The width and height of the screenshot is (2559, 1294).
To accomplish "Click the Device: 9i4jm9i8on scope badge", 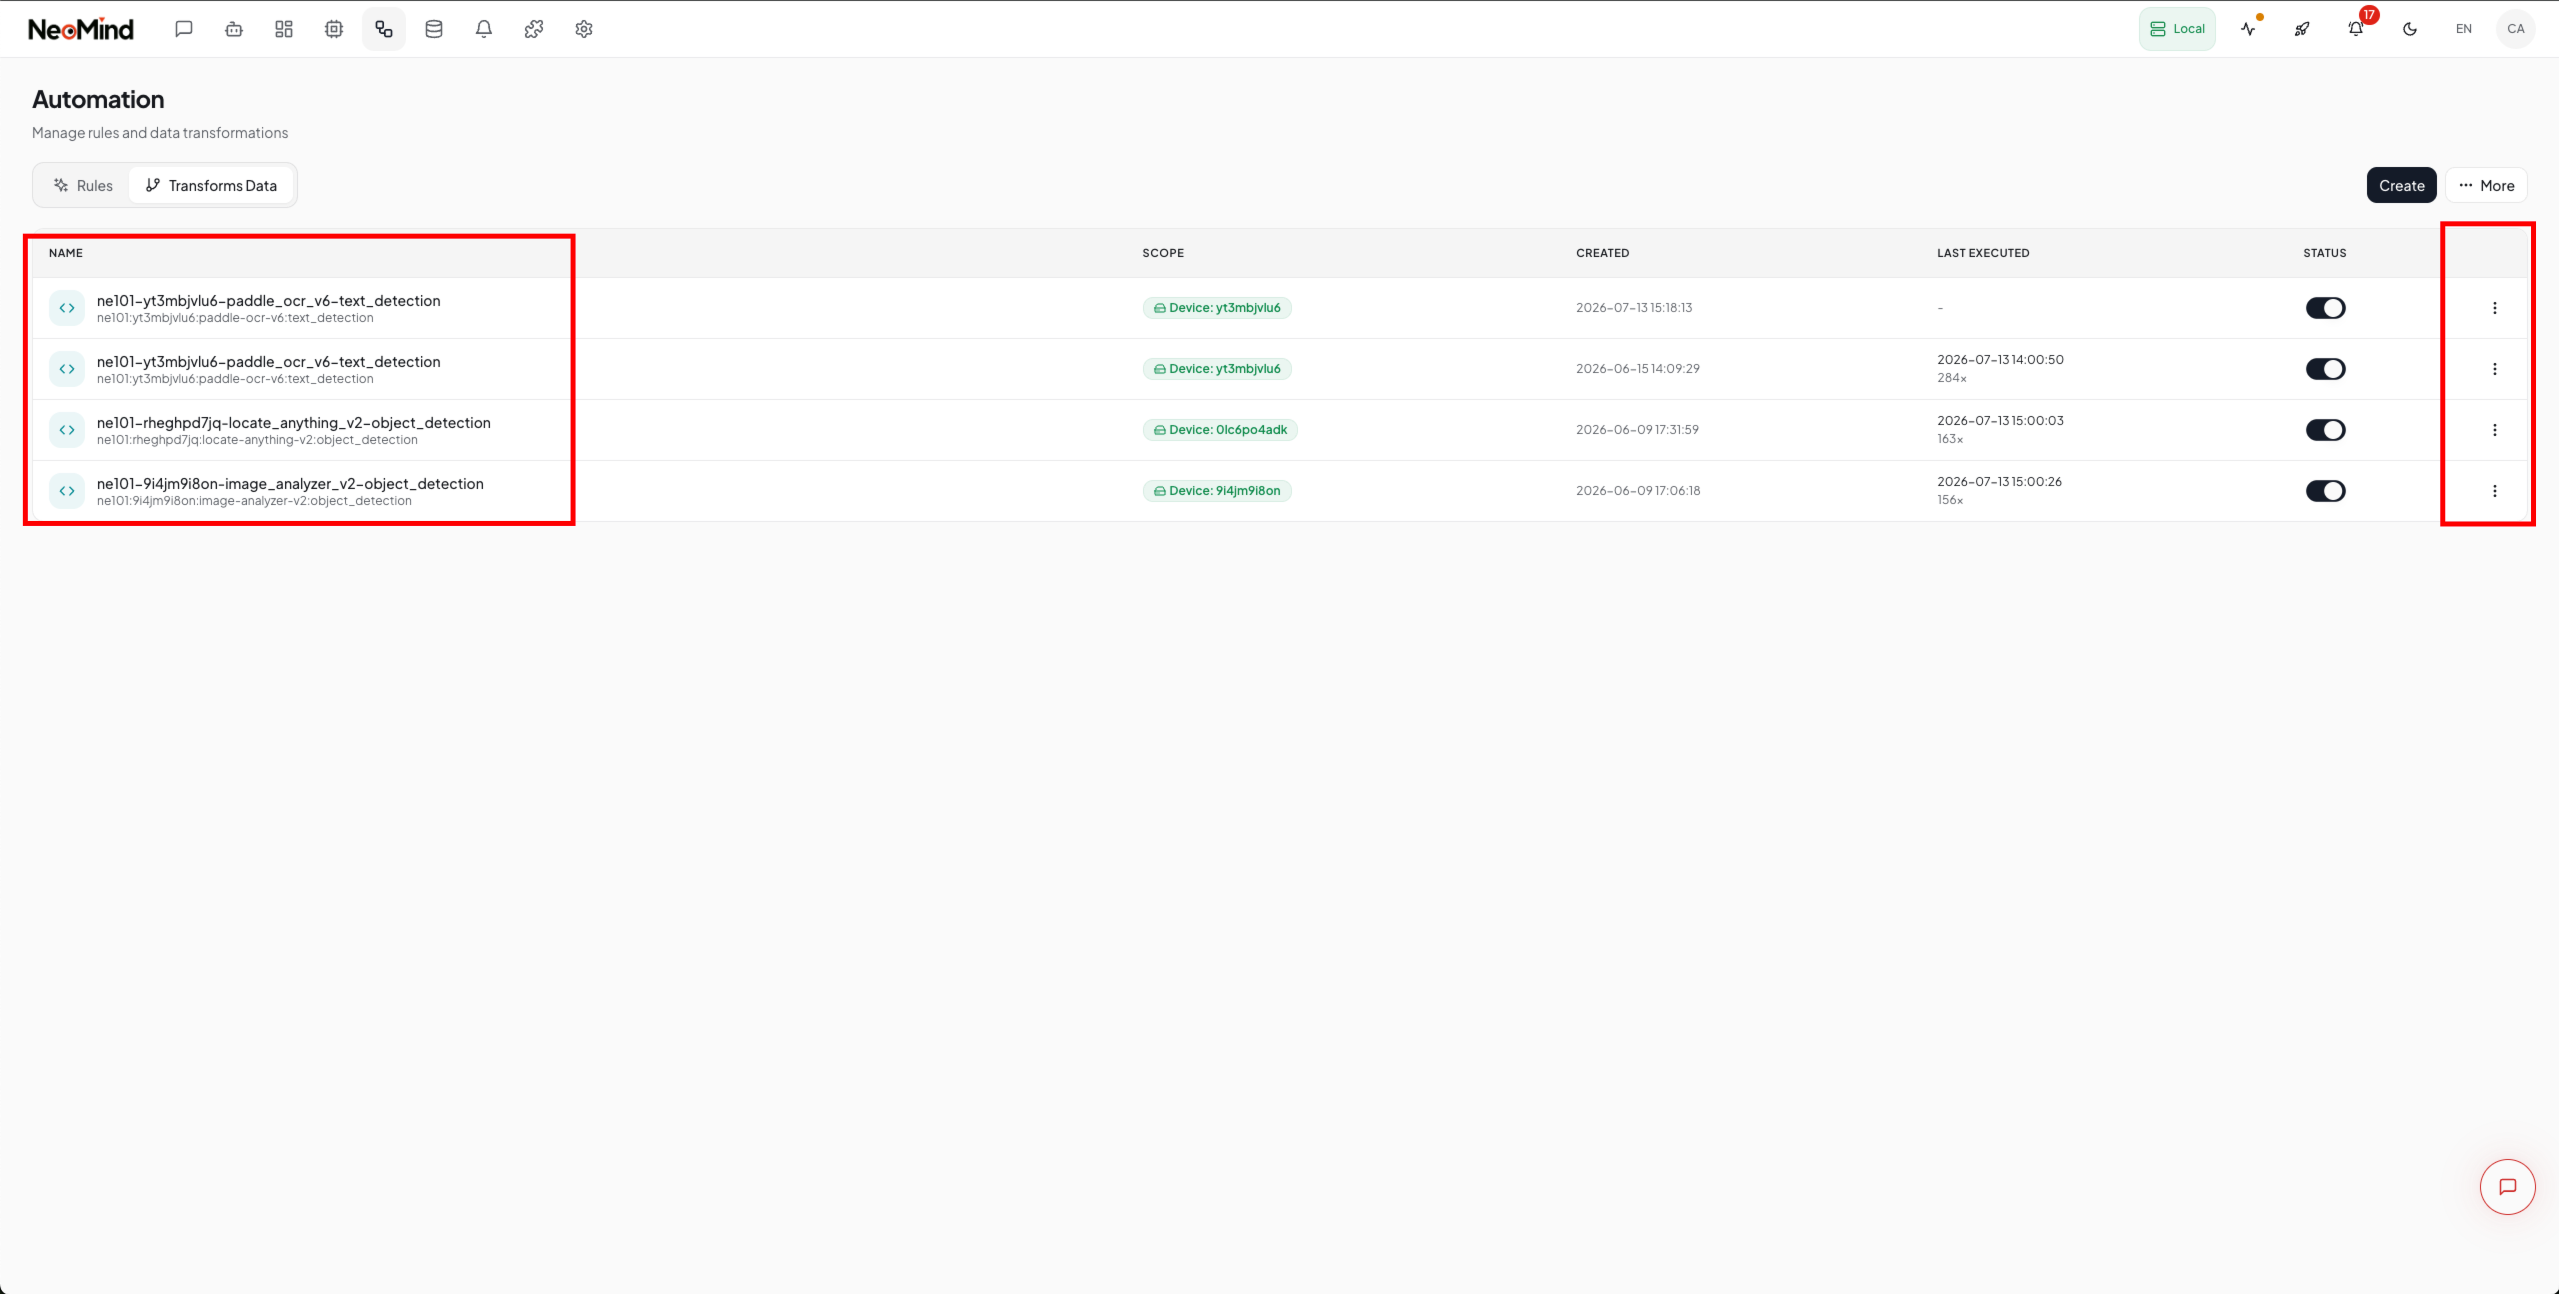I will 1217,491.
